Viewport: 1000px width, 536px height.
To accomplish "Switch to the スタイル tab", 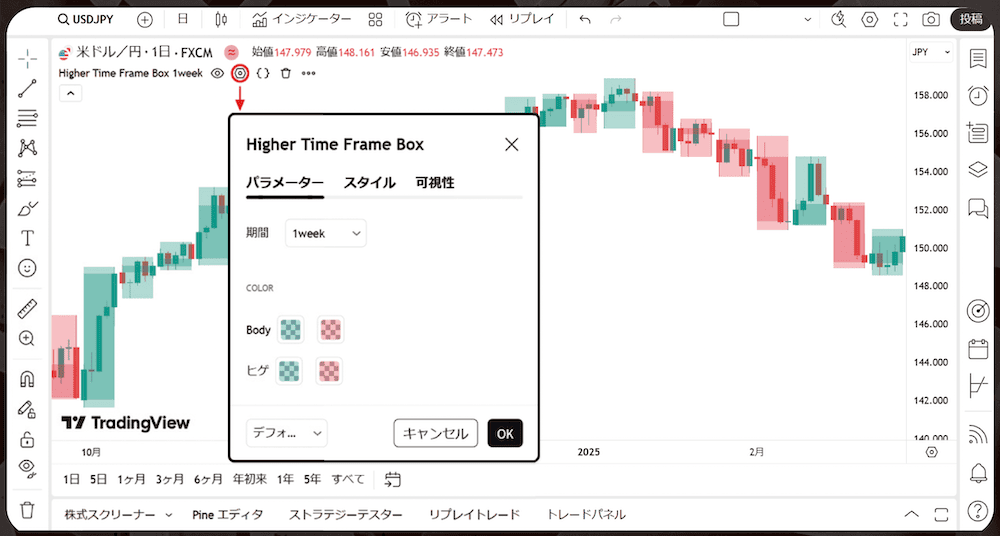I will point(369,183).
